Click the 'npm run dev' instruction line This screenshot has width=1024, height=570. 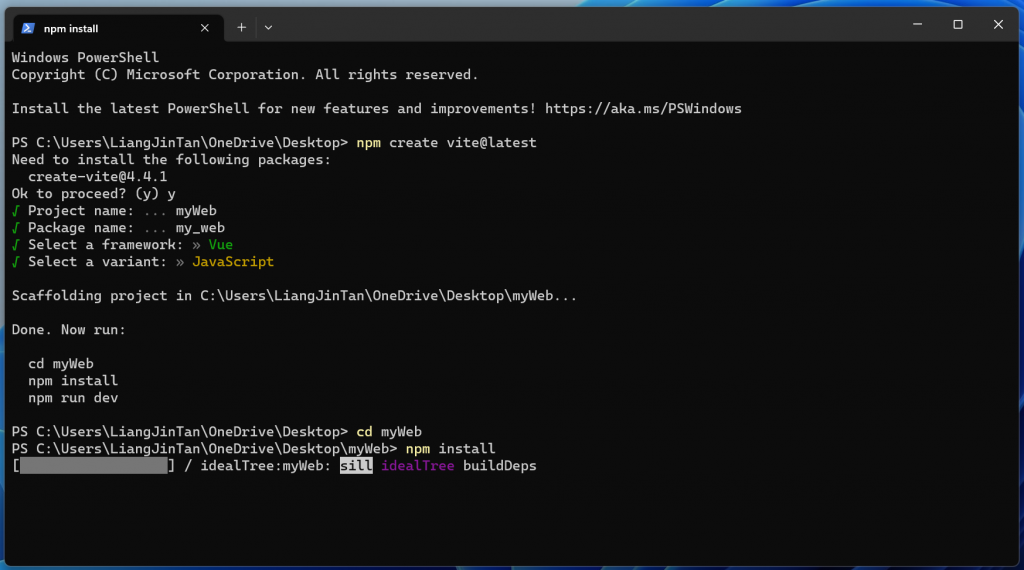pos(73,398)
